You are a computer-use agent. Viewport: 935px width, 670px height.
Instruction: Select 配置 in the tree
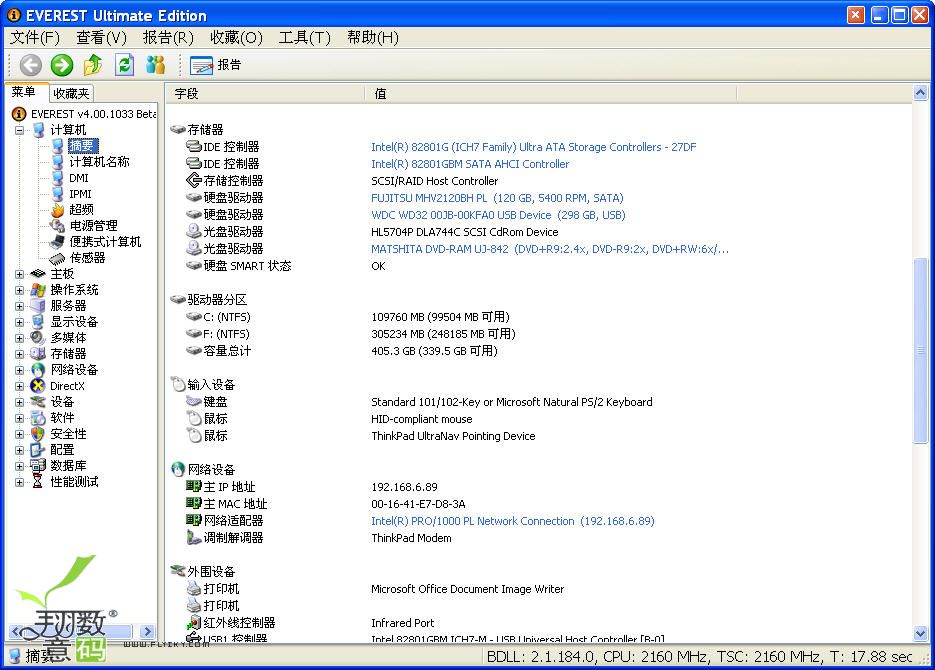(x=62, y=450)
